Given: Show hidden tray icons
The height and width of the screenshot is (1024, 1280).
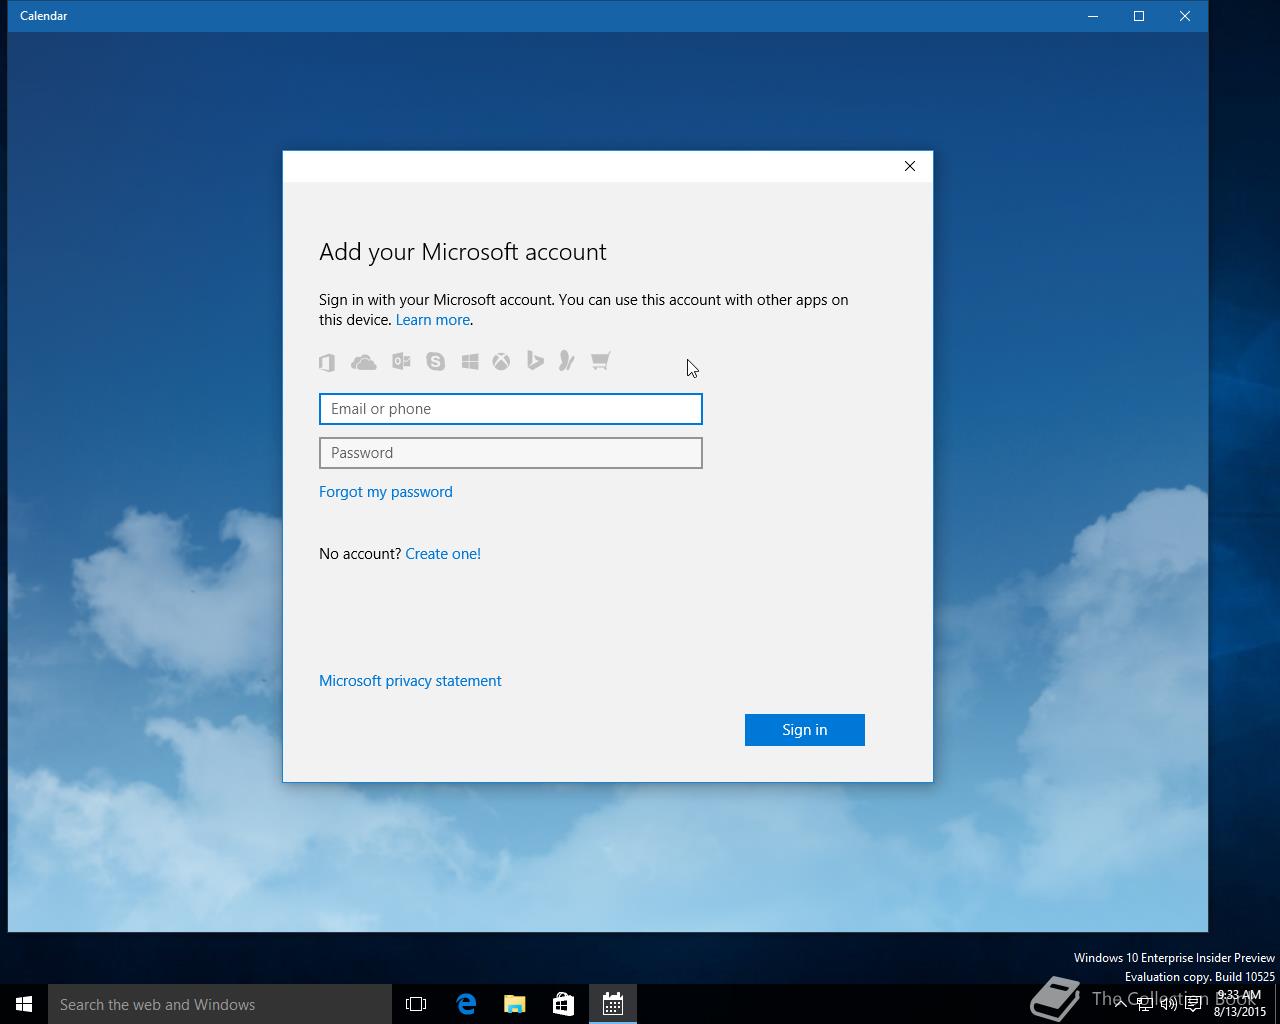Looking at the screenshot, I should tap(1120, 1004).
